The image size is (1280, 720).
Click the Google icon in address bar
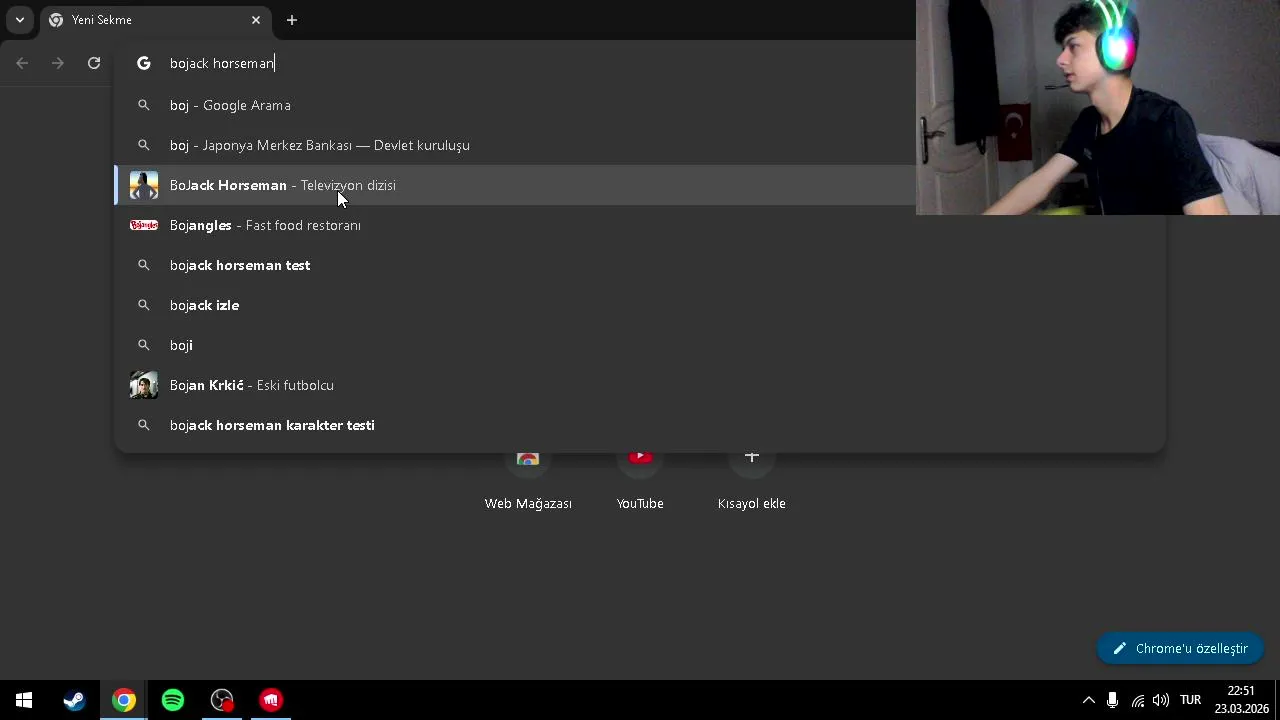click(144, 63)
